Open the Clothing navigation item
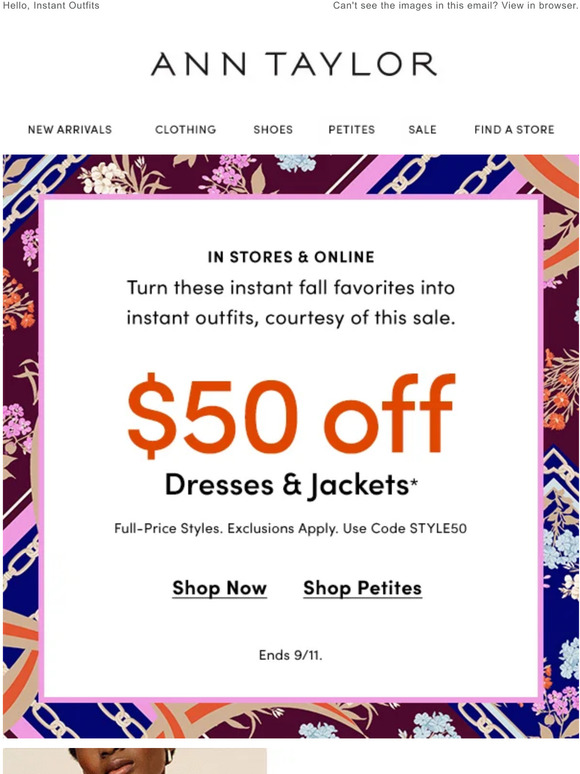This screenshot has width=580, height=774. (186, 129)
